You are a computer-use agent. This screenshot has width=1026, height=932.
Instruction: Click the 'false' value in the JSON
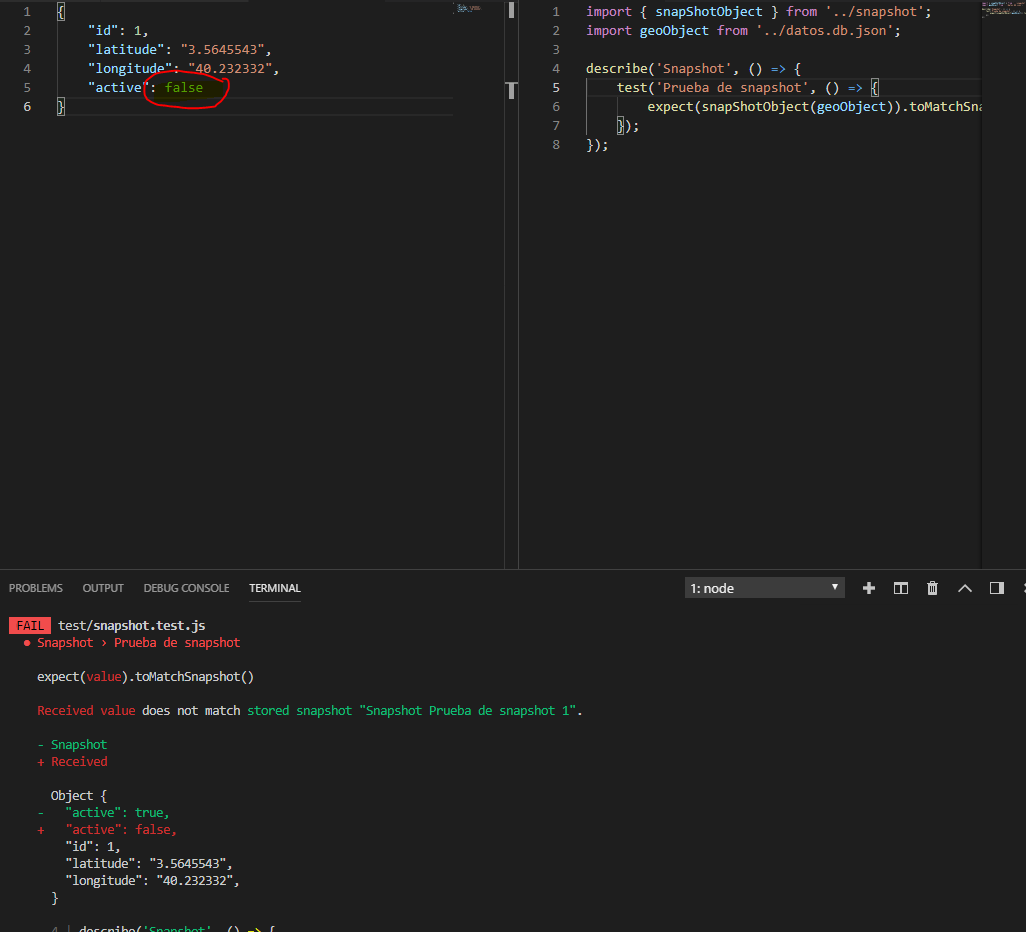point(184,87)
